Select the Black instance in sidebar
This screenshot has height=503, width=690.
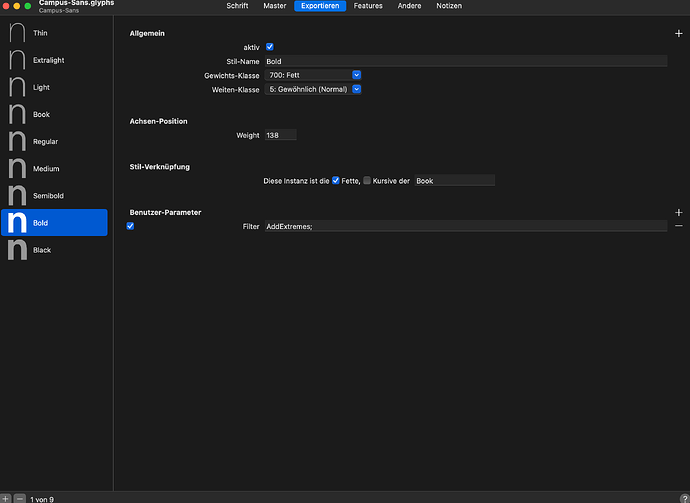click(54, 250)
